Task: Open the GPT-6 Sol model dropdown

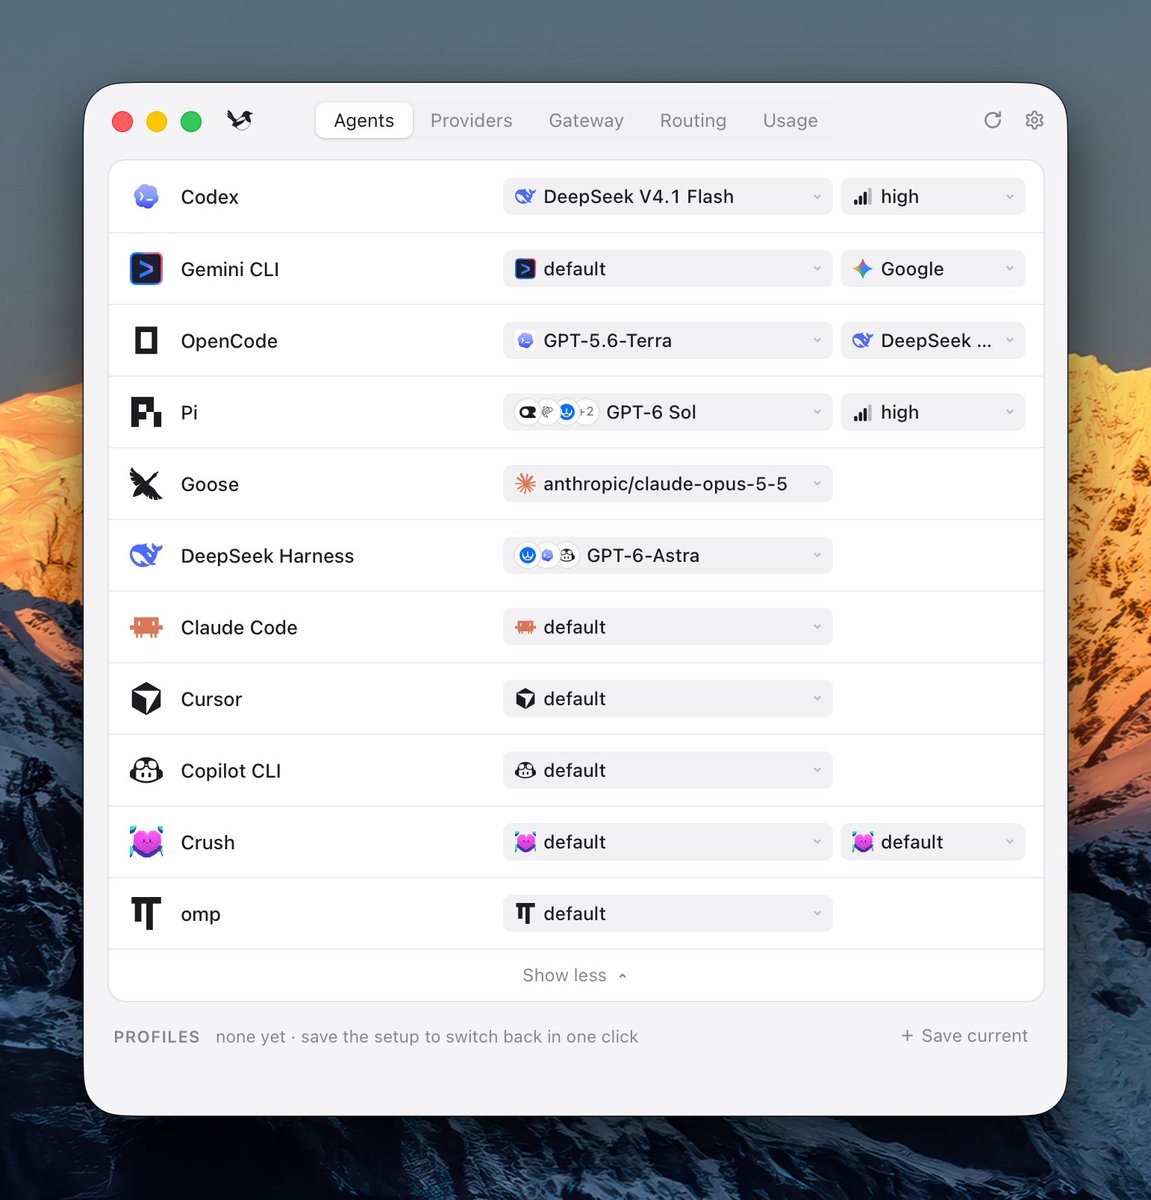Action: [667, 412]
